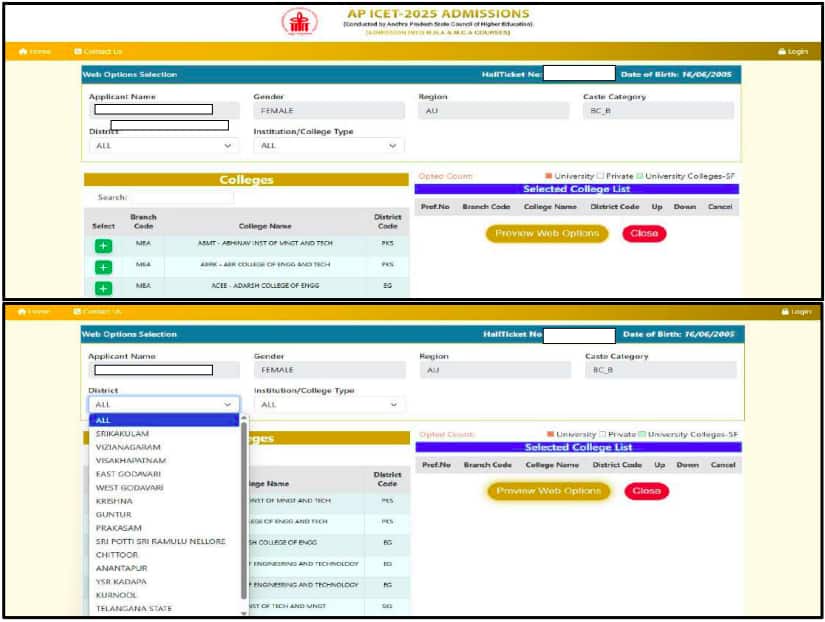Click 'Web Options Selection' title in lower screenshot
The height and width of the screenshot is (622, 825).
tap(129, 334)
